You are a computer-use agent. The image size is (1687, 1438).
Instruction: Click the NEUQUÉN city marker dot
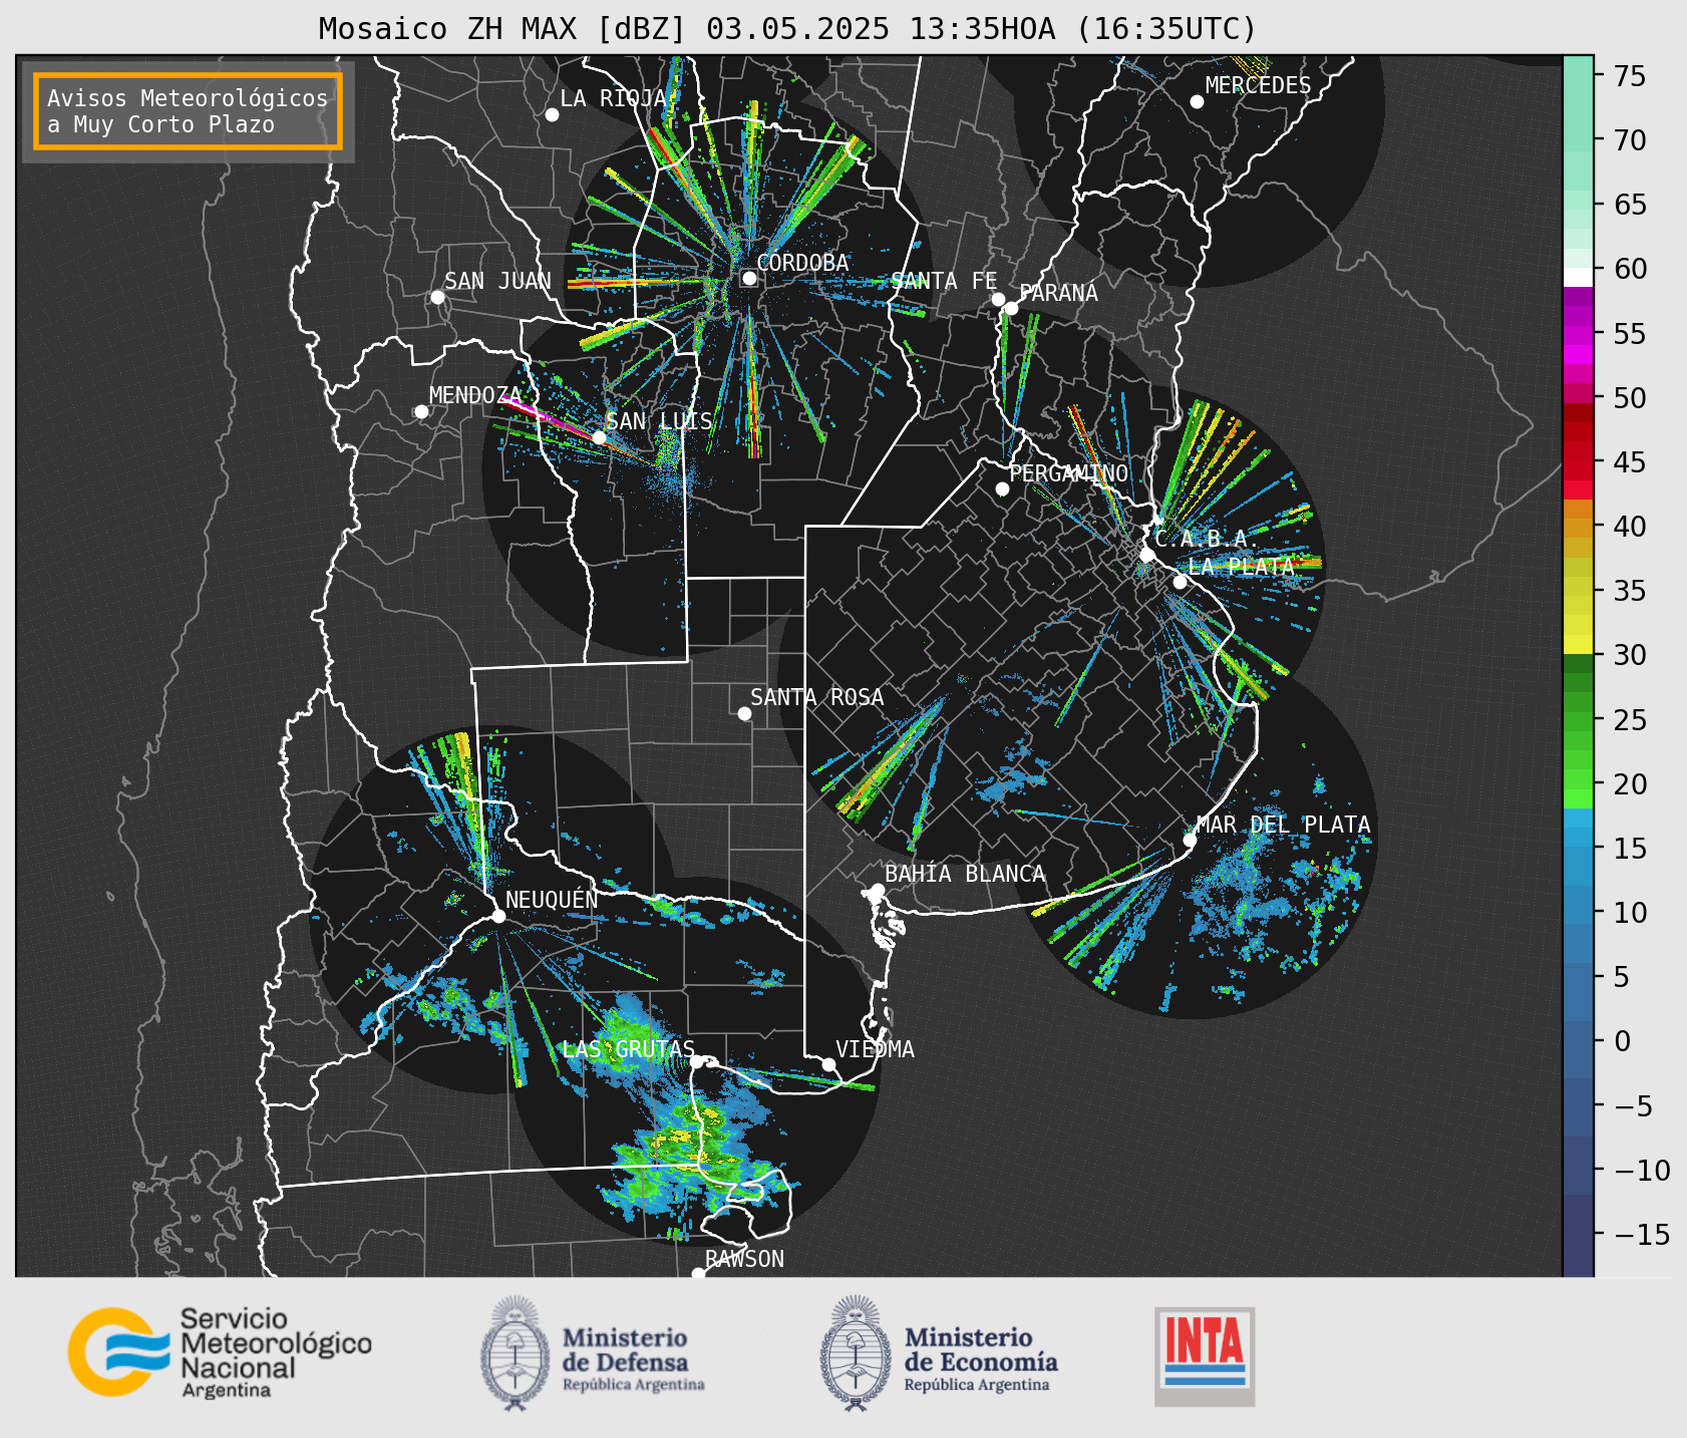pos(498,916)
